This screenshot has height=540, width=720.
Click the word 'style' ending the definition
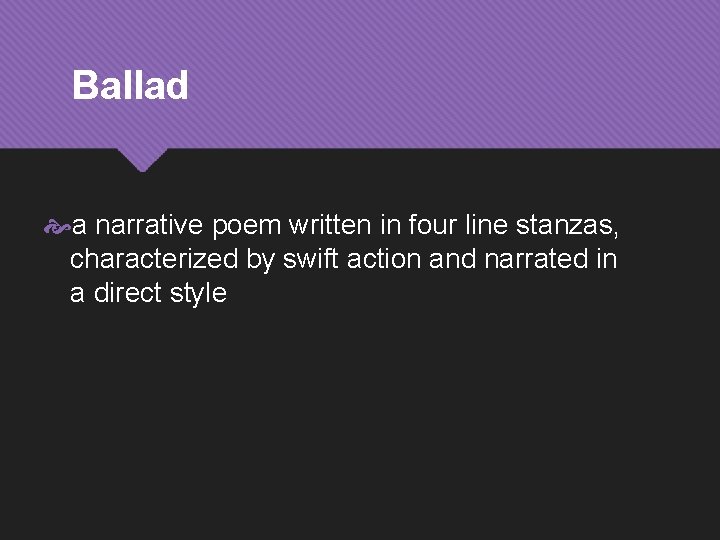[x=198, y=293]
